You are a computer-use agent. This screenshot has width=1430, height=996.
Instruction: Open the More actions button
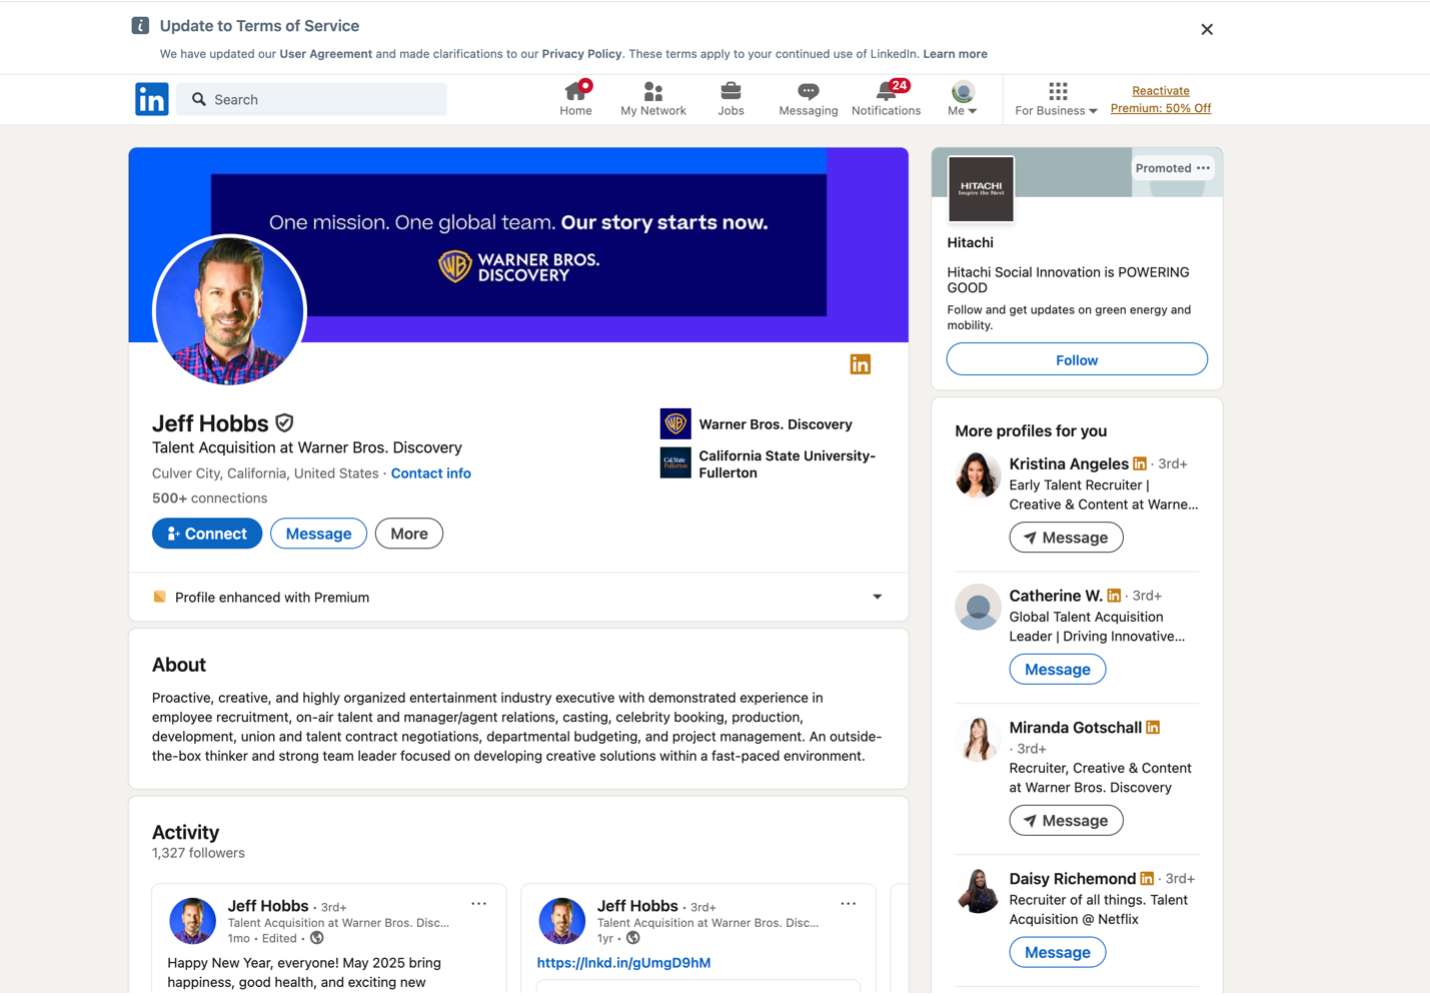pos(409,533)
